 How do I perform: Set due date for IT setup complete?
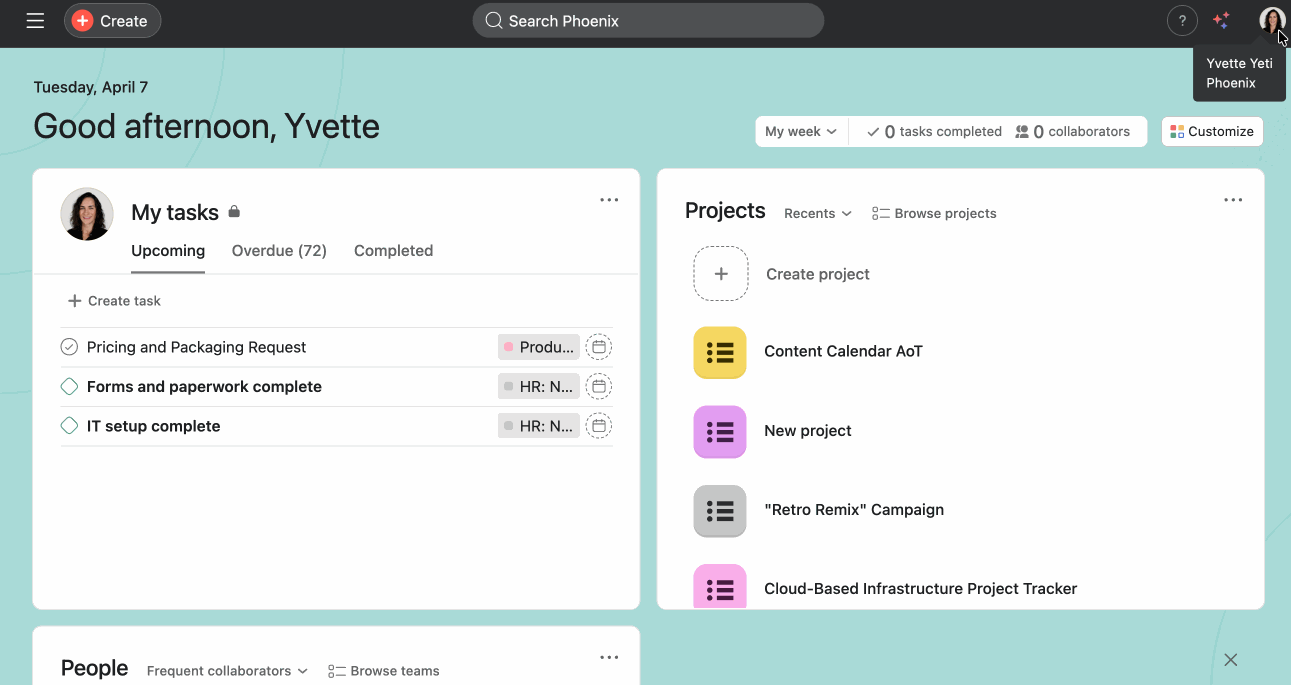pyautogui.click(x=598, y=426)
